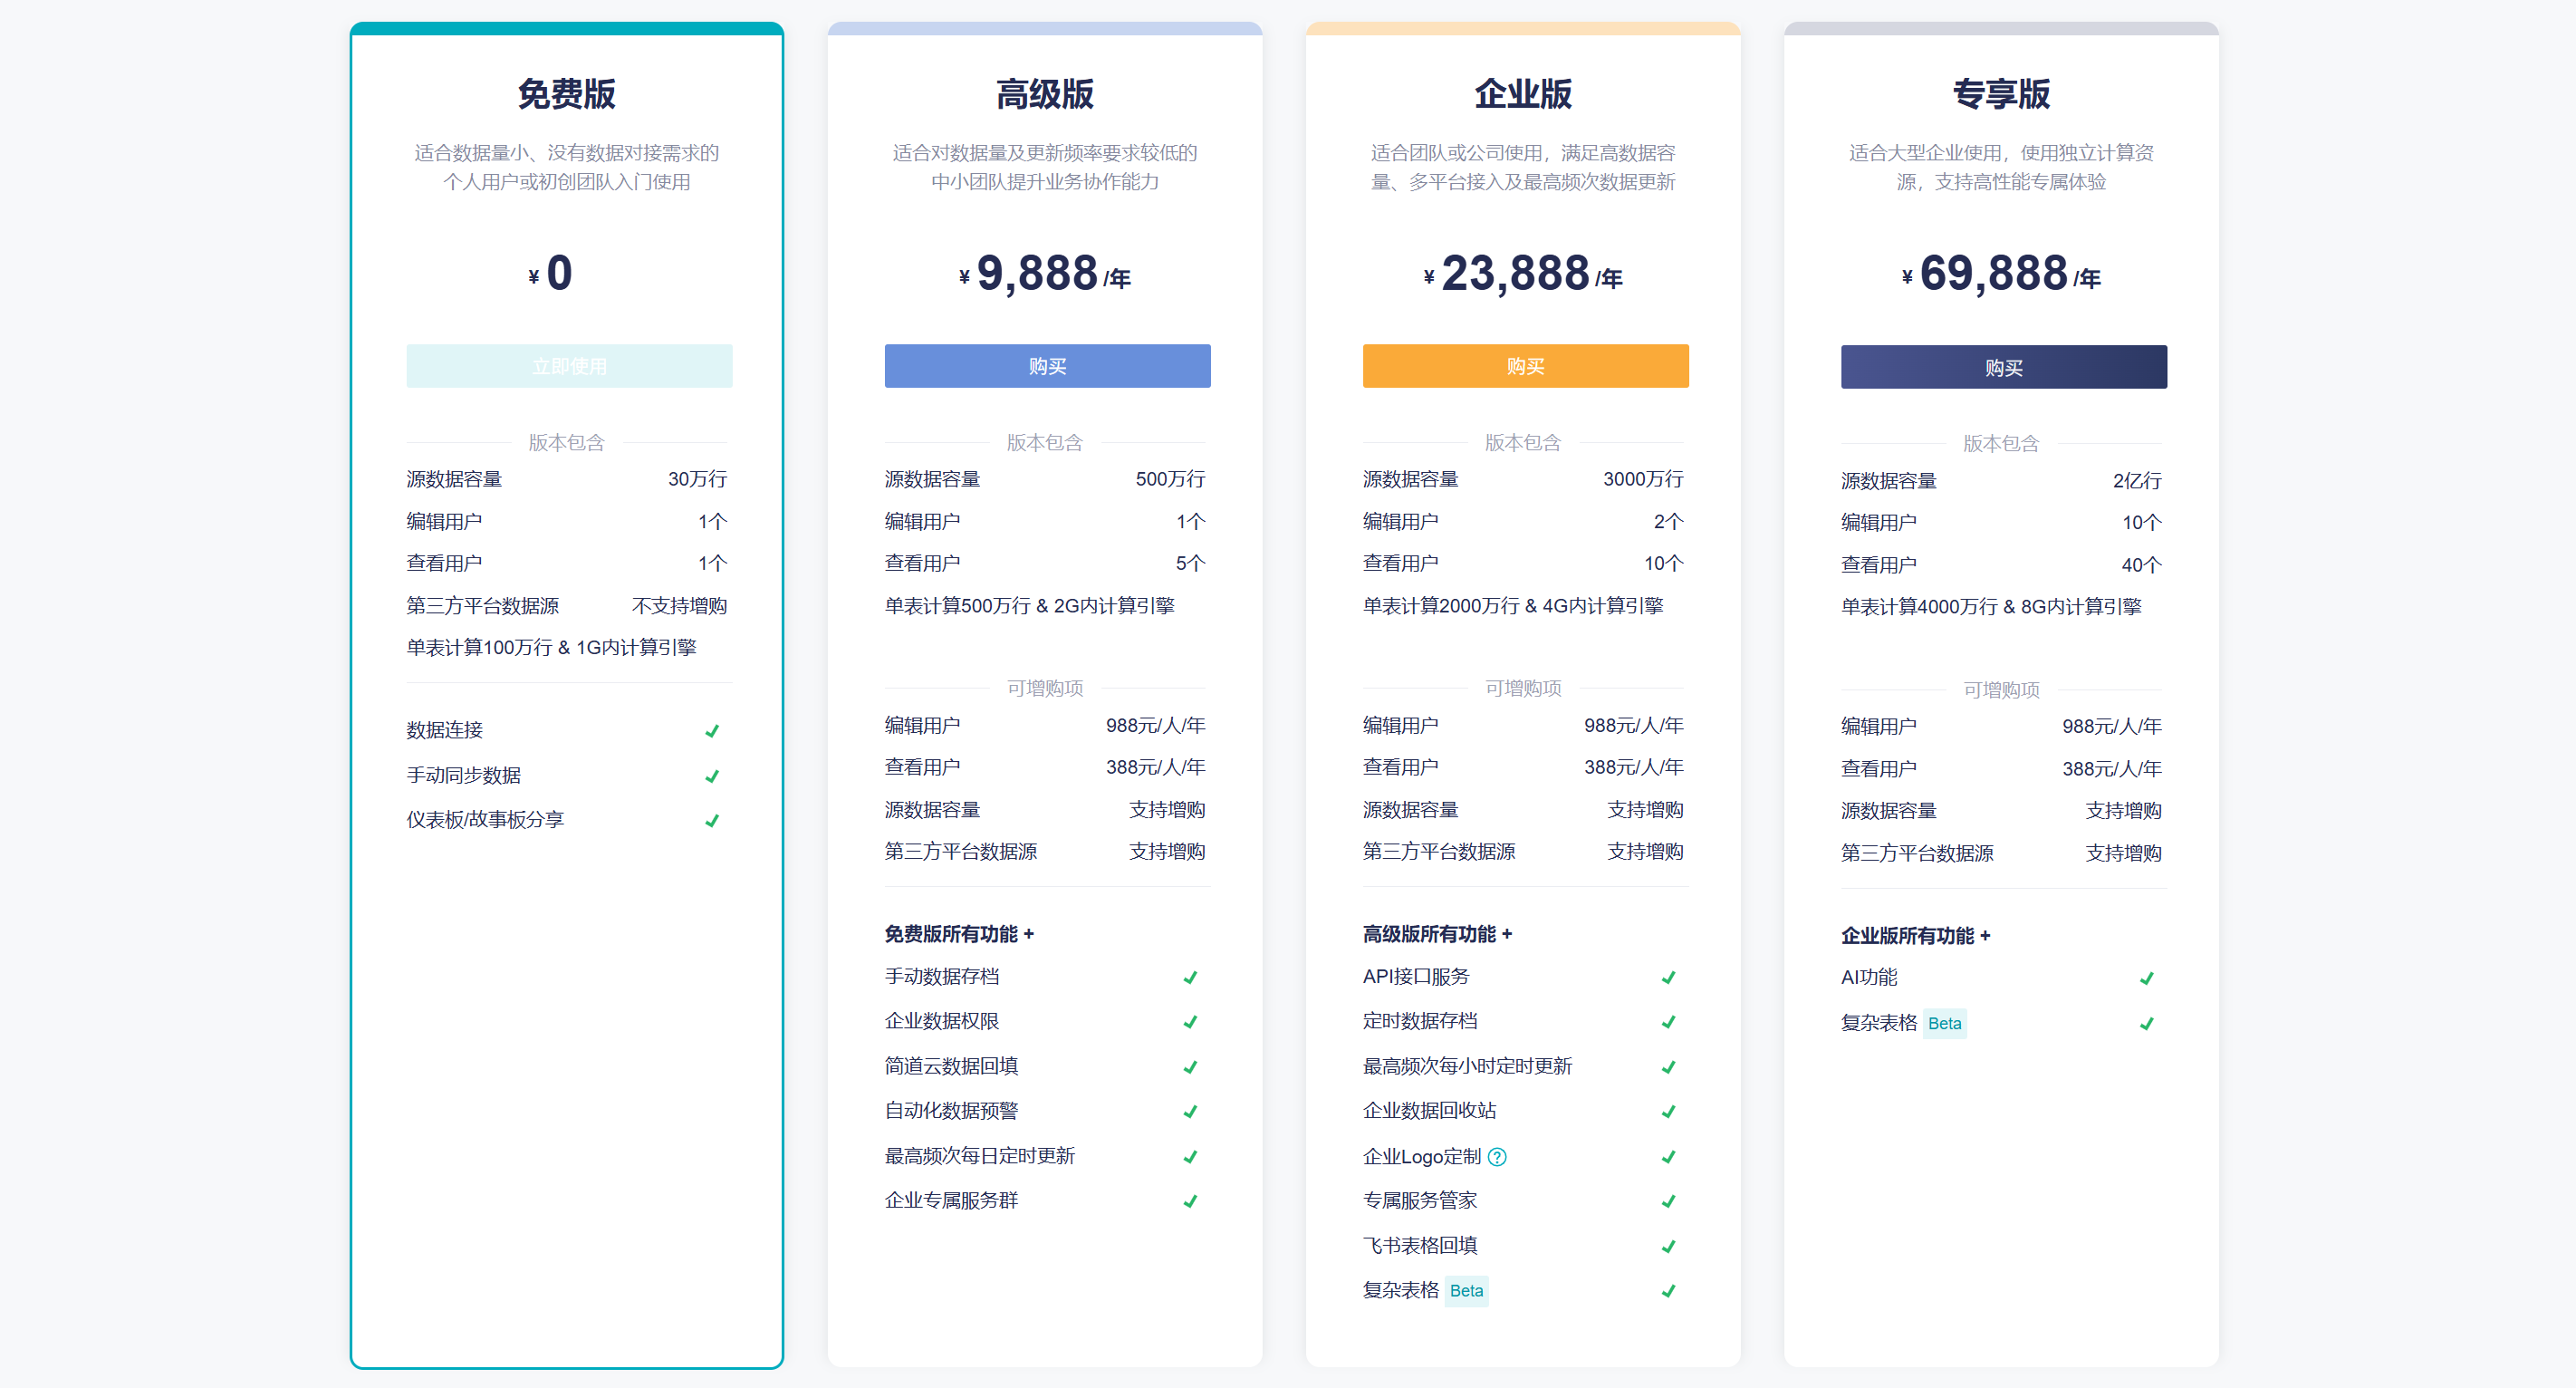Image resolution: width=2576 pixels, height=1388 pixels.
Task: Click the Beta badge in the 企业版 card
Action: (x=1466, y=1291)
